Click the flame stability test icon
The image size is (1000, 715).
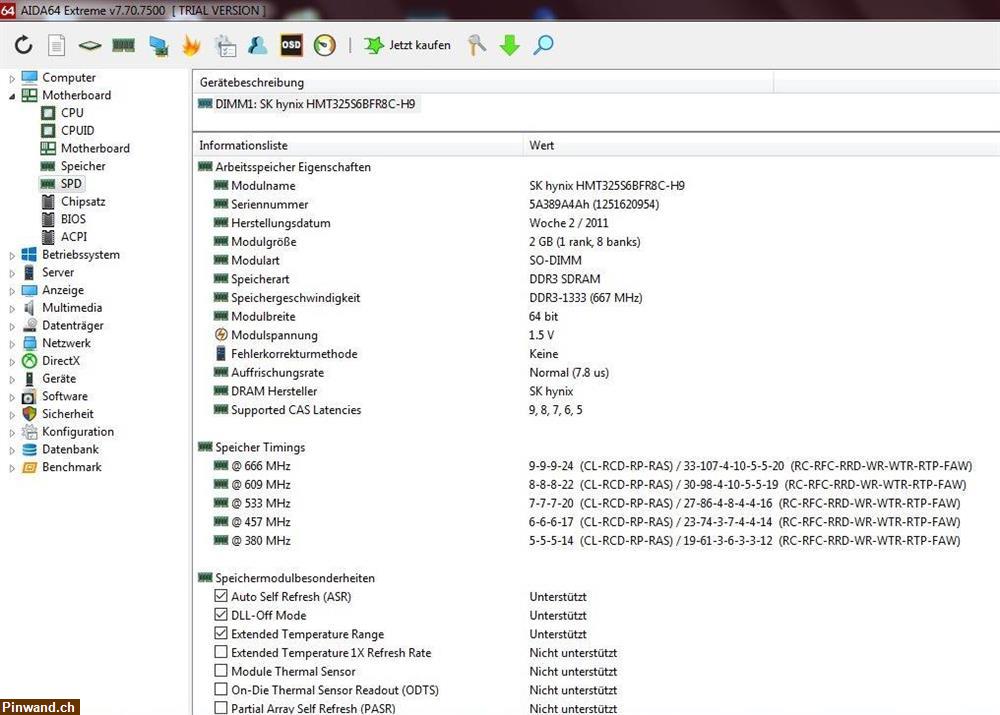pyautogui.click(x=191, y=45)
